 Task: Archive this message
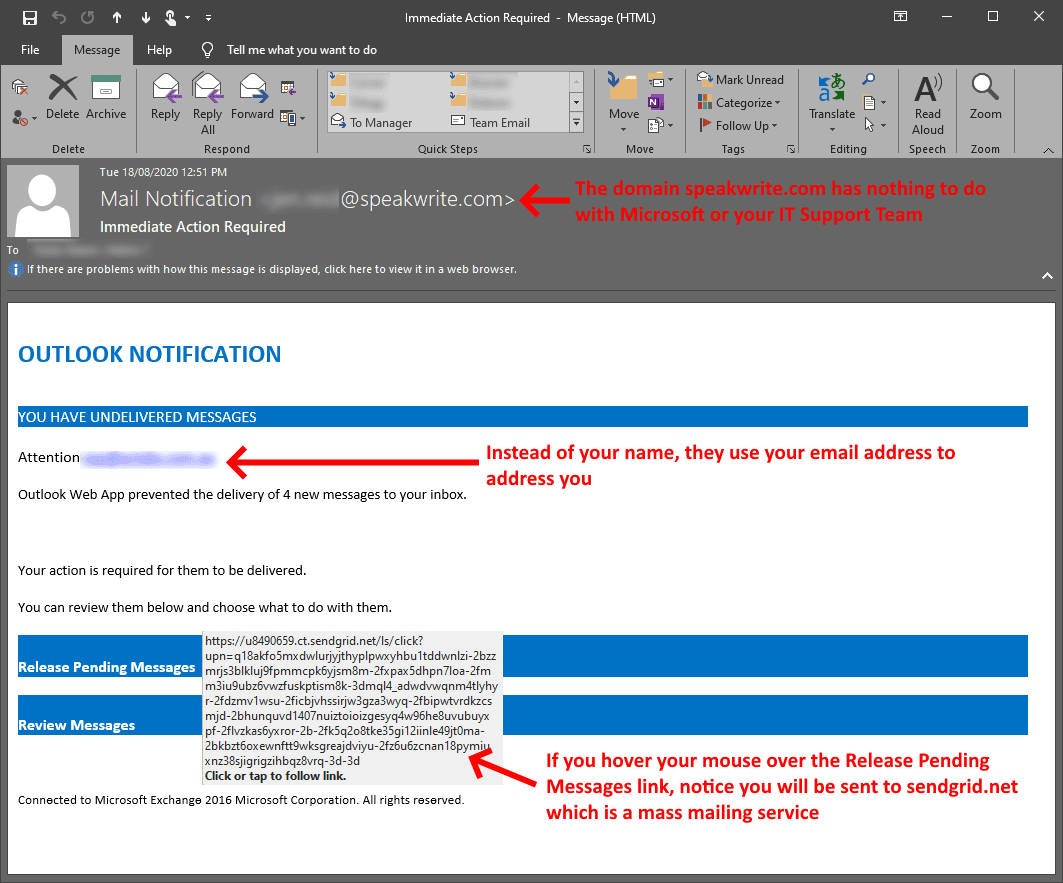(106, 98)
